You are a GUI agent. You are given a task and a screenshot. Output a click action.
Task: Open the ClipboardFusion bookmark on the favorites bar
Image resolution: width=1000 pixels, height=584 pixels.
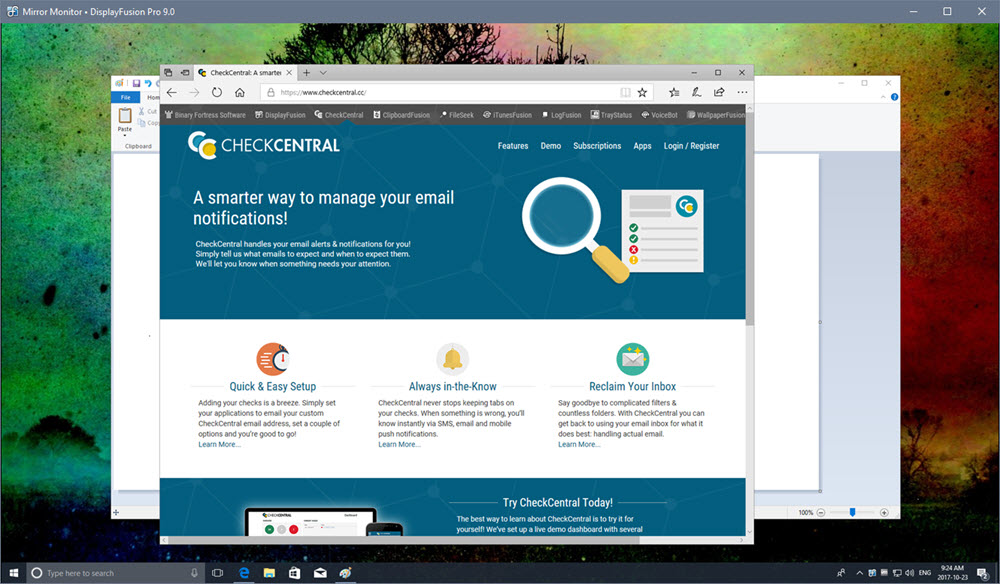401,114
